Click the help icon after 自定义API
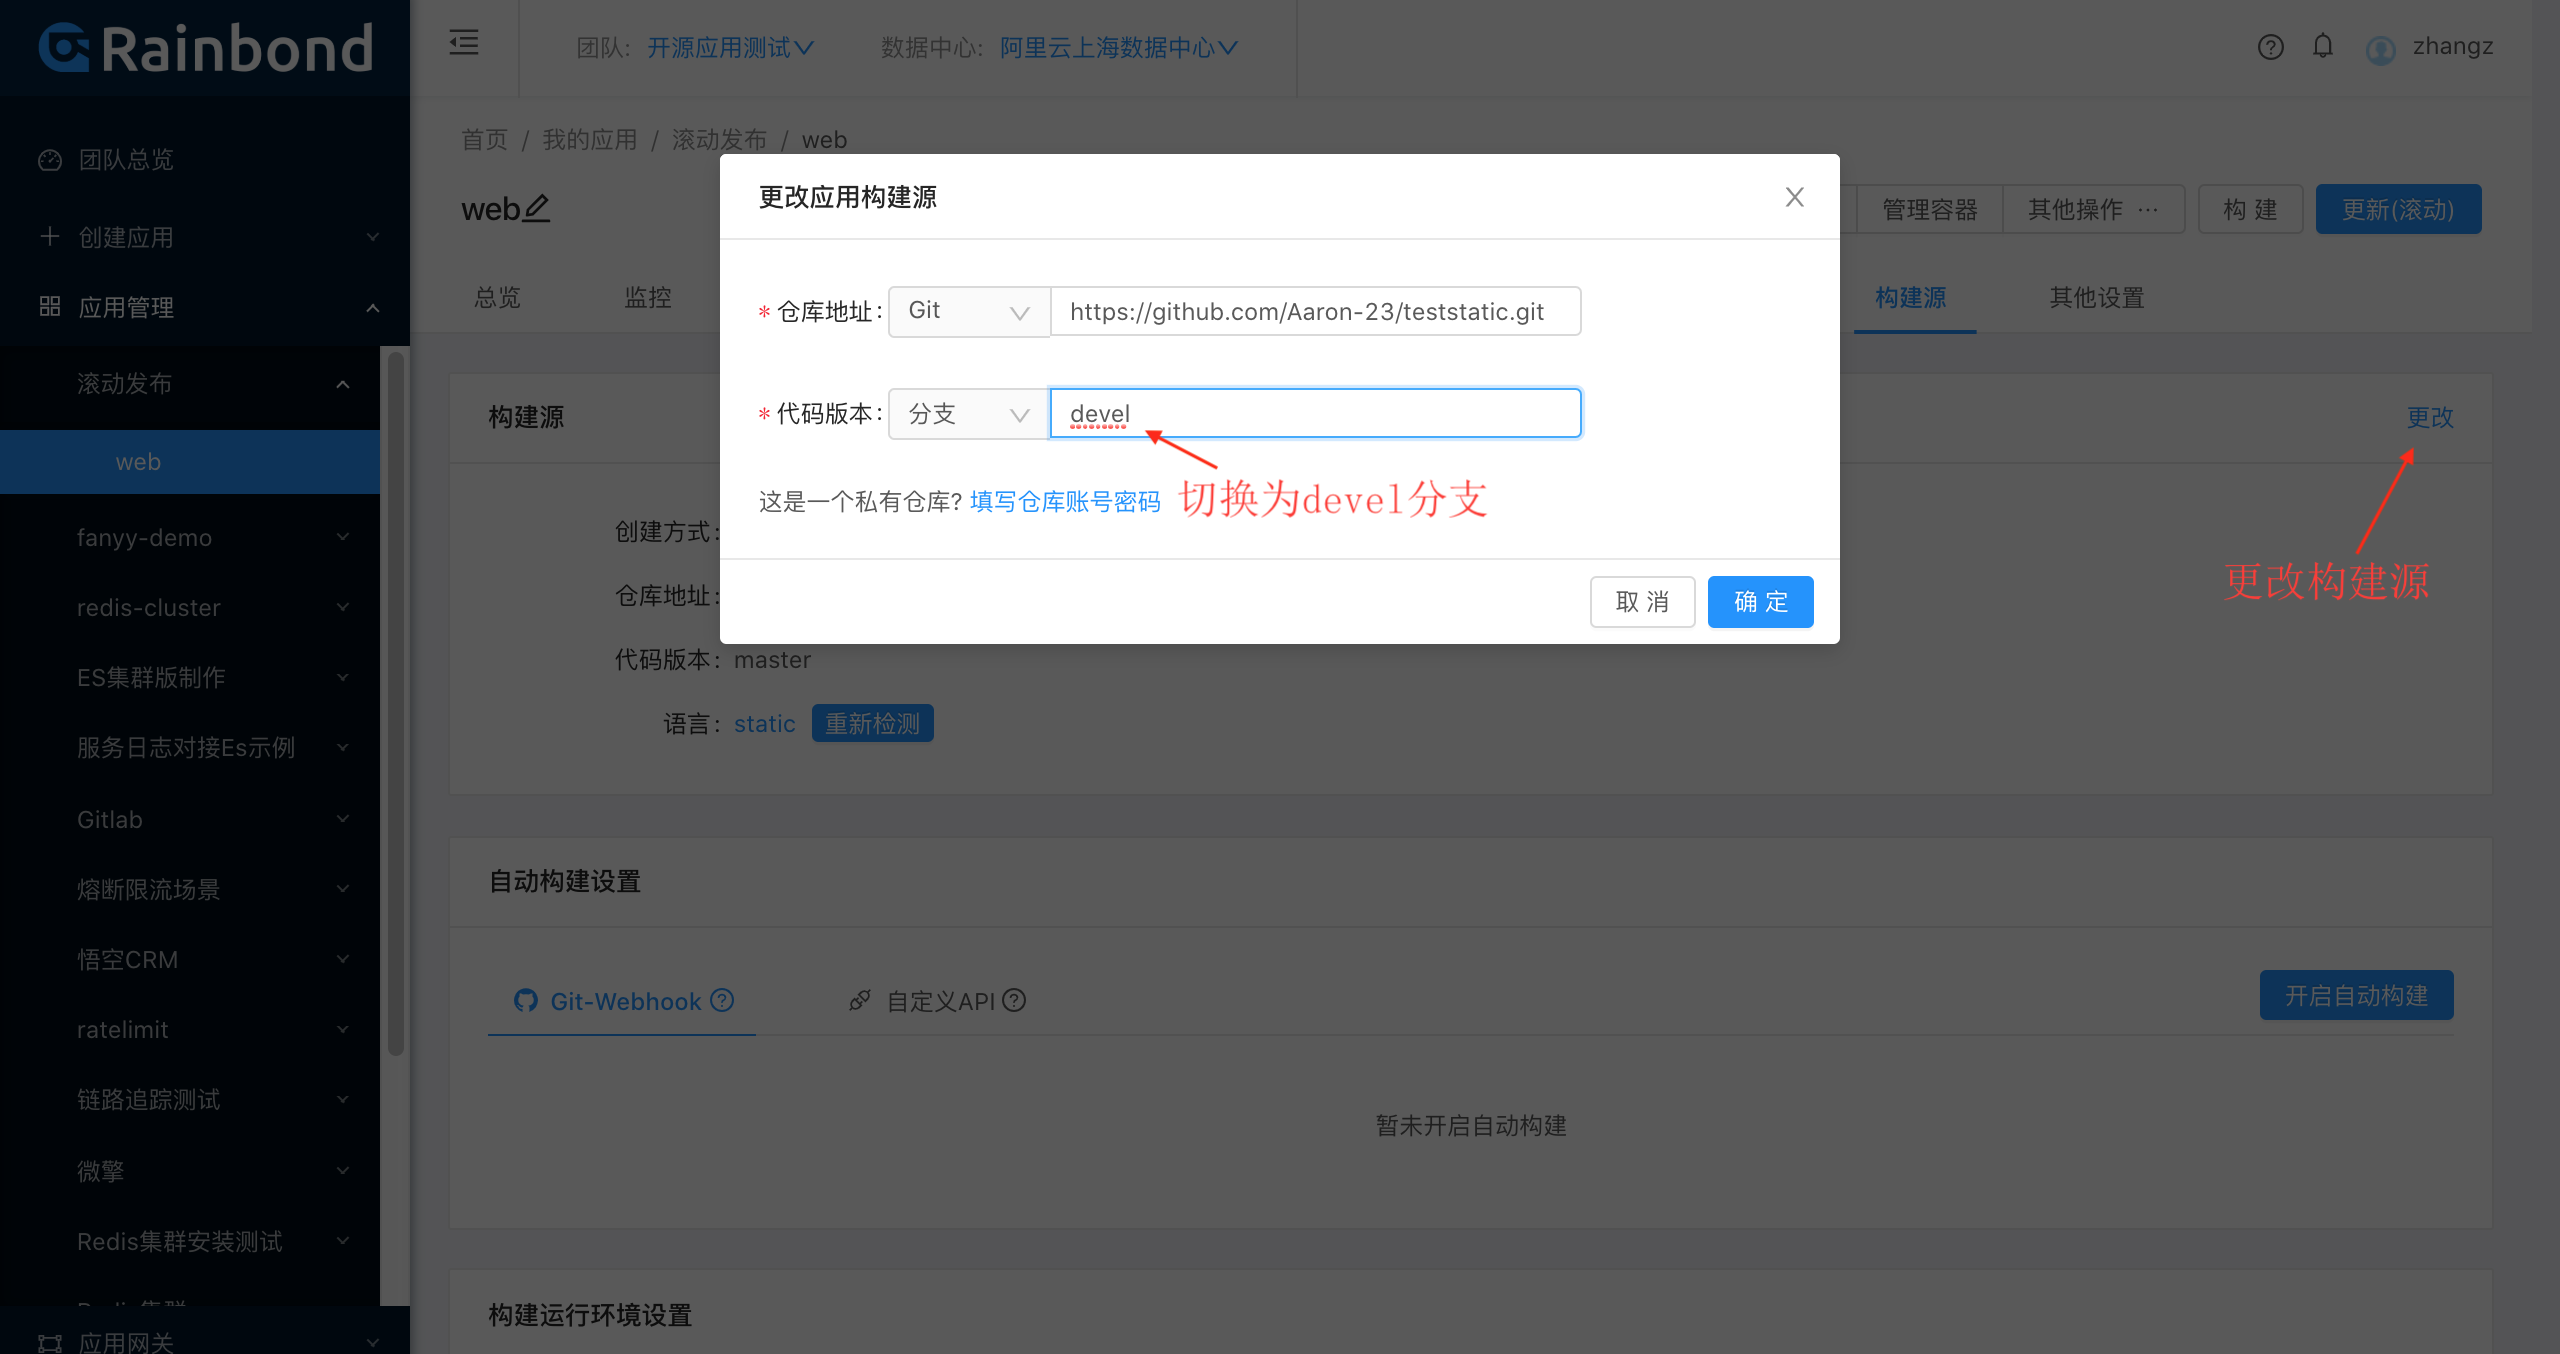This screenshot has height=1354, width=2560. pyautogui.click(x=1014, y=1000)
